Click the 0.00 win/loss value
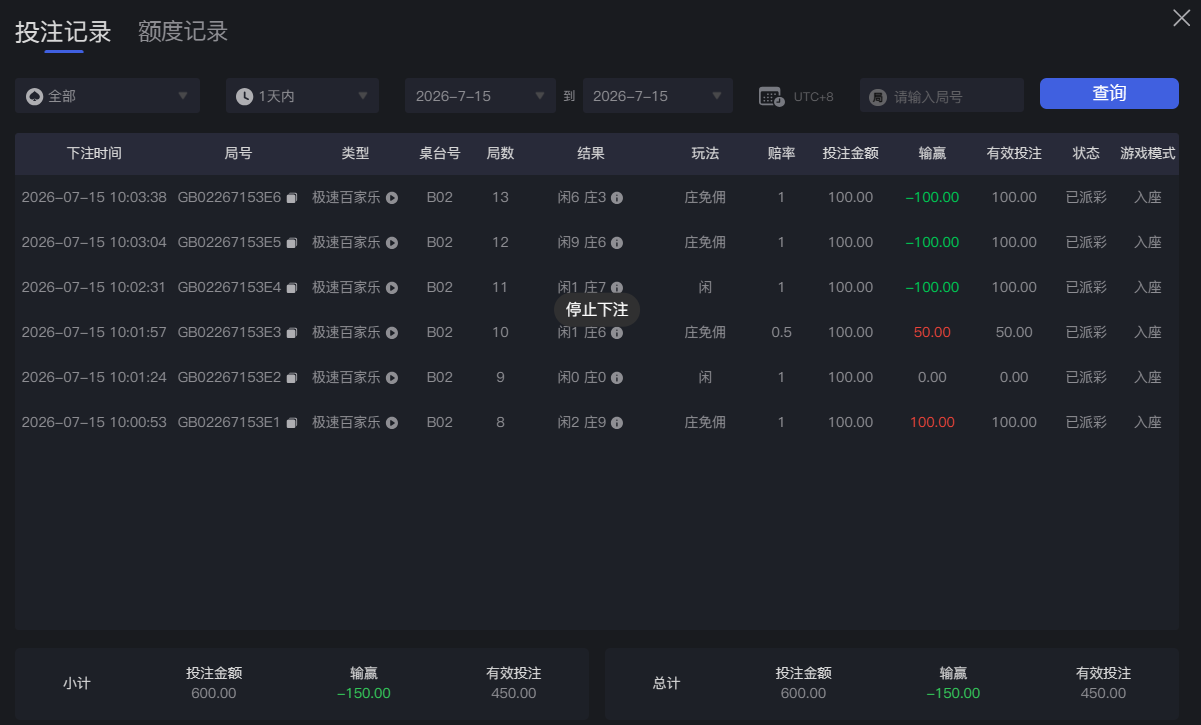 coord(932,378)
